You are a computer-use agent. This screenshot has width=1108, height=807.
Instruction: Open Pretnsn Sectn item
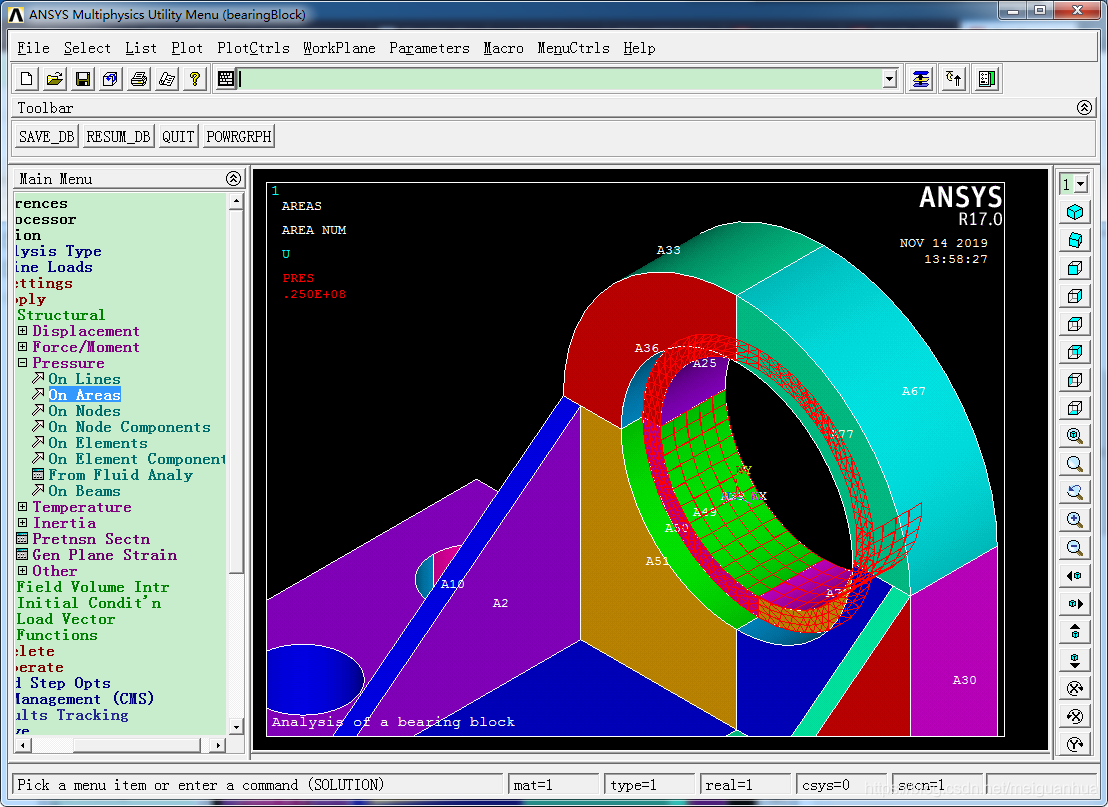click(90, 539)
